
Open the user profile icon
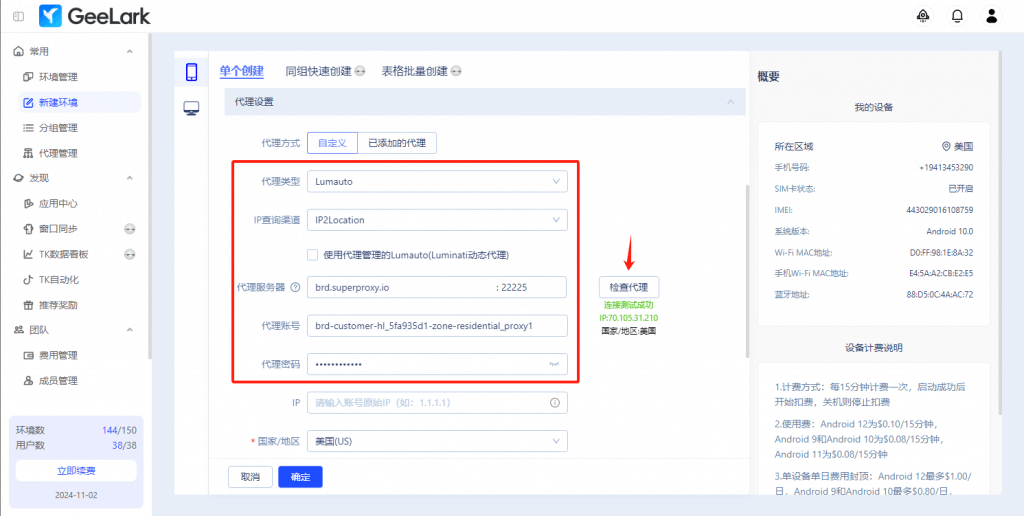coord(991,16)
